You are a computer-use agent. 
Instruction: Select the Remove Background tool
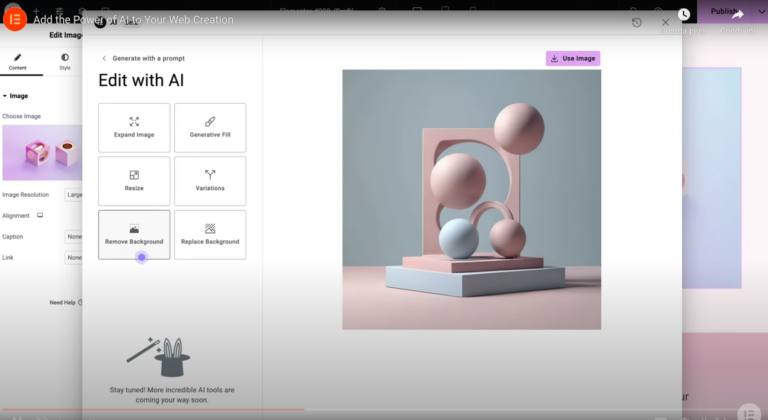tap(134, 235)
